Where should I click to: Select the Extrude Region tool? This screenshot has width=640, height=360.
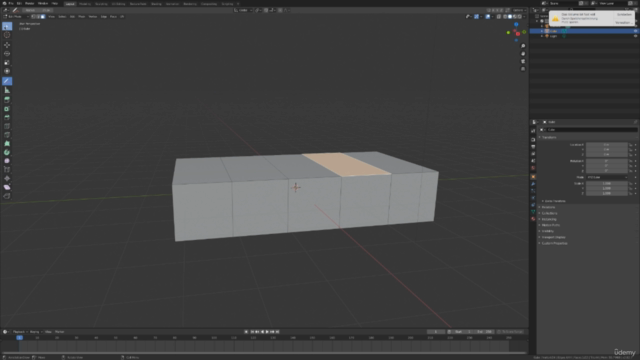[7, 100]
